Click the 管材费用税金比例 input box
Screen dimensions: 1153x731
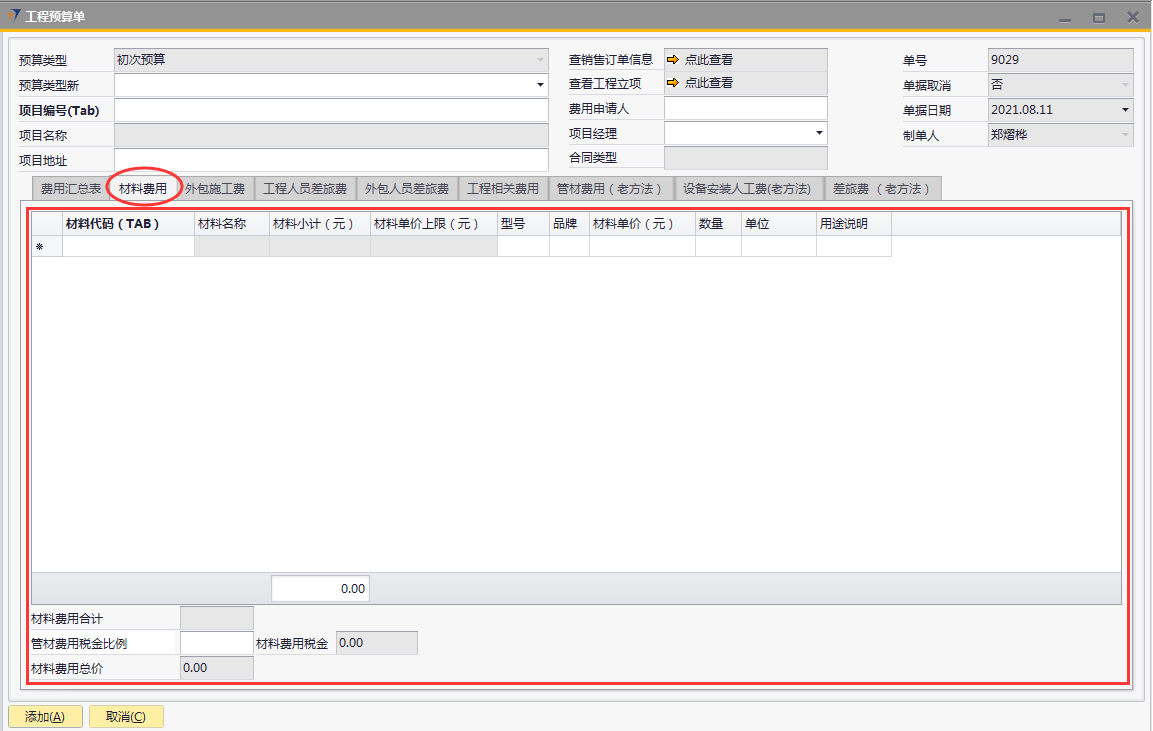tap(216, 643)
